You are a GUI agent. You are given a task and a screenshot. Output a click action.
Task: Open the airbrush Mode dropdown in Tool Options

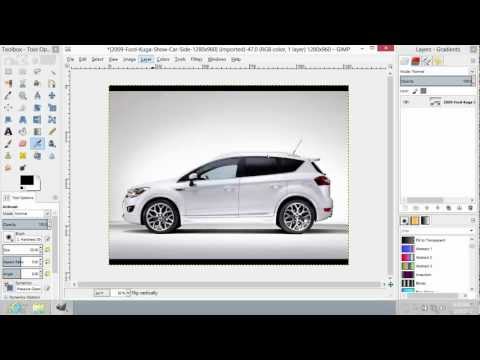tap(26, 213)
